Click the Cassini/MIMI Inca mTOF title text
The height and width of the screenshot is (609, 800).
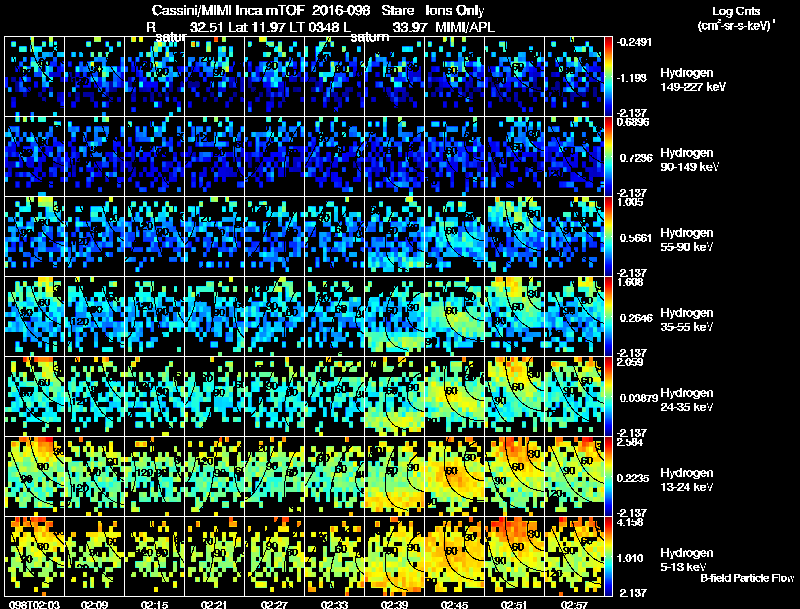point(228,10)
